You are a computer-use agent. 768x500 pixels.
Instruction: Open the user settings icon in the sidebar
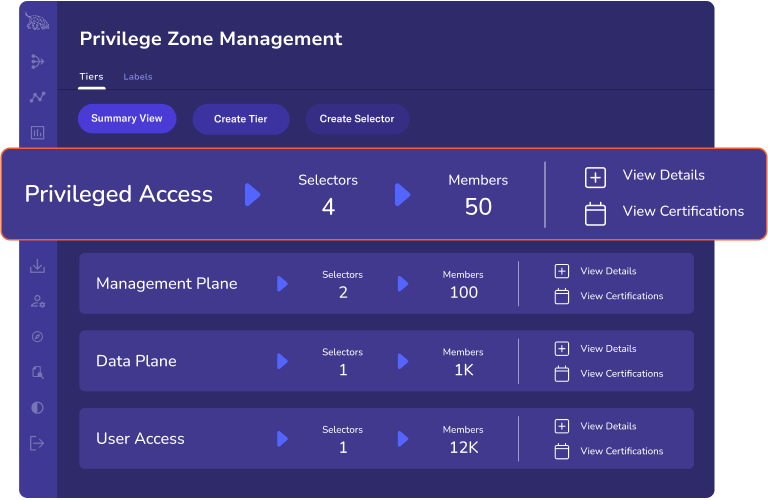[38, 301]
